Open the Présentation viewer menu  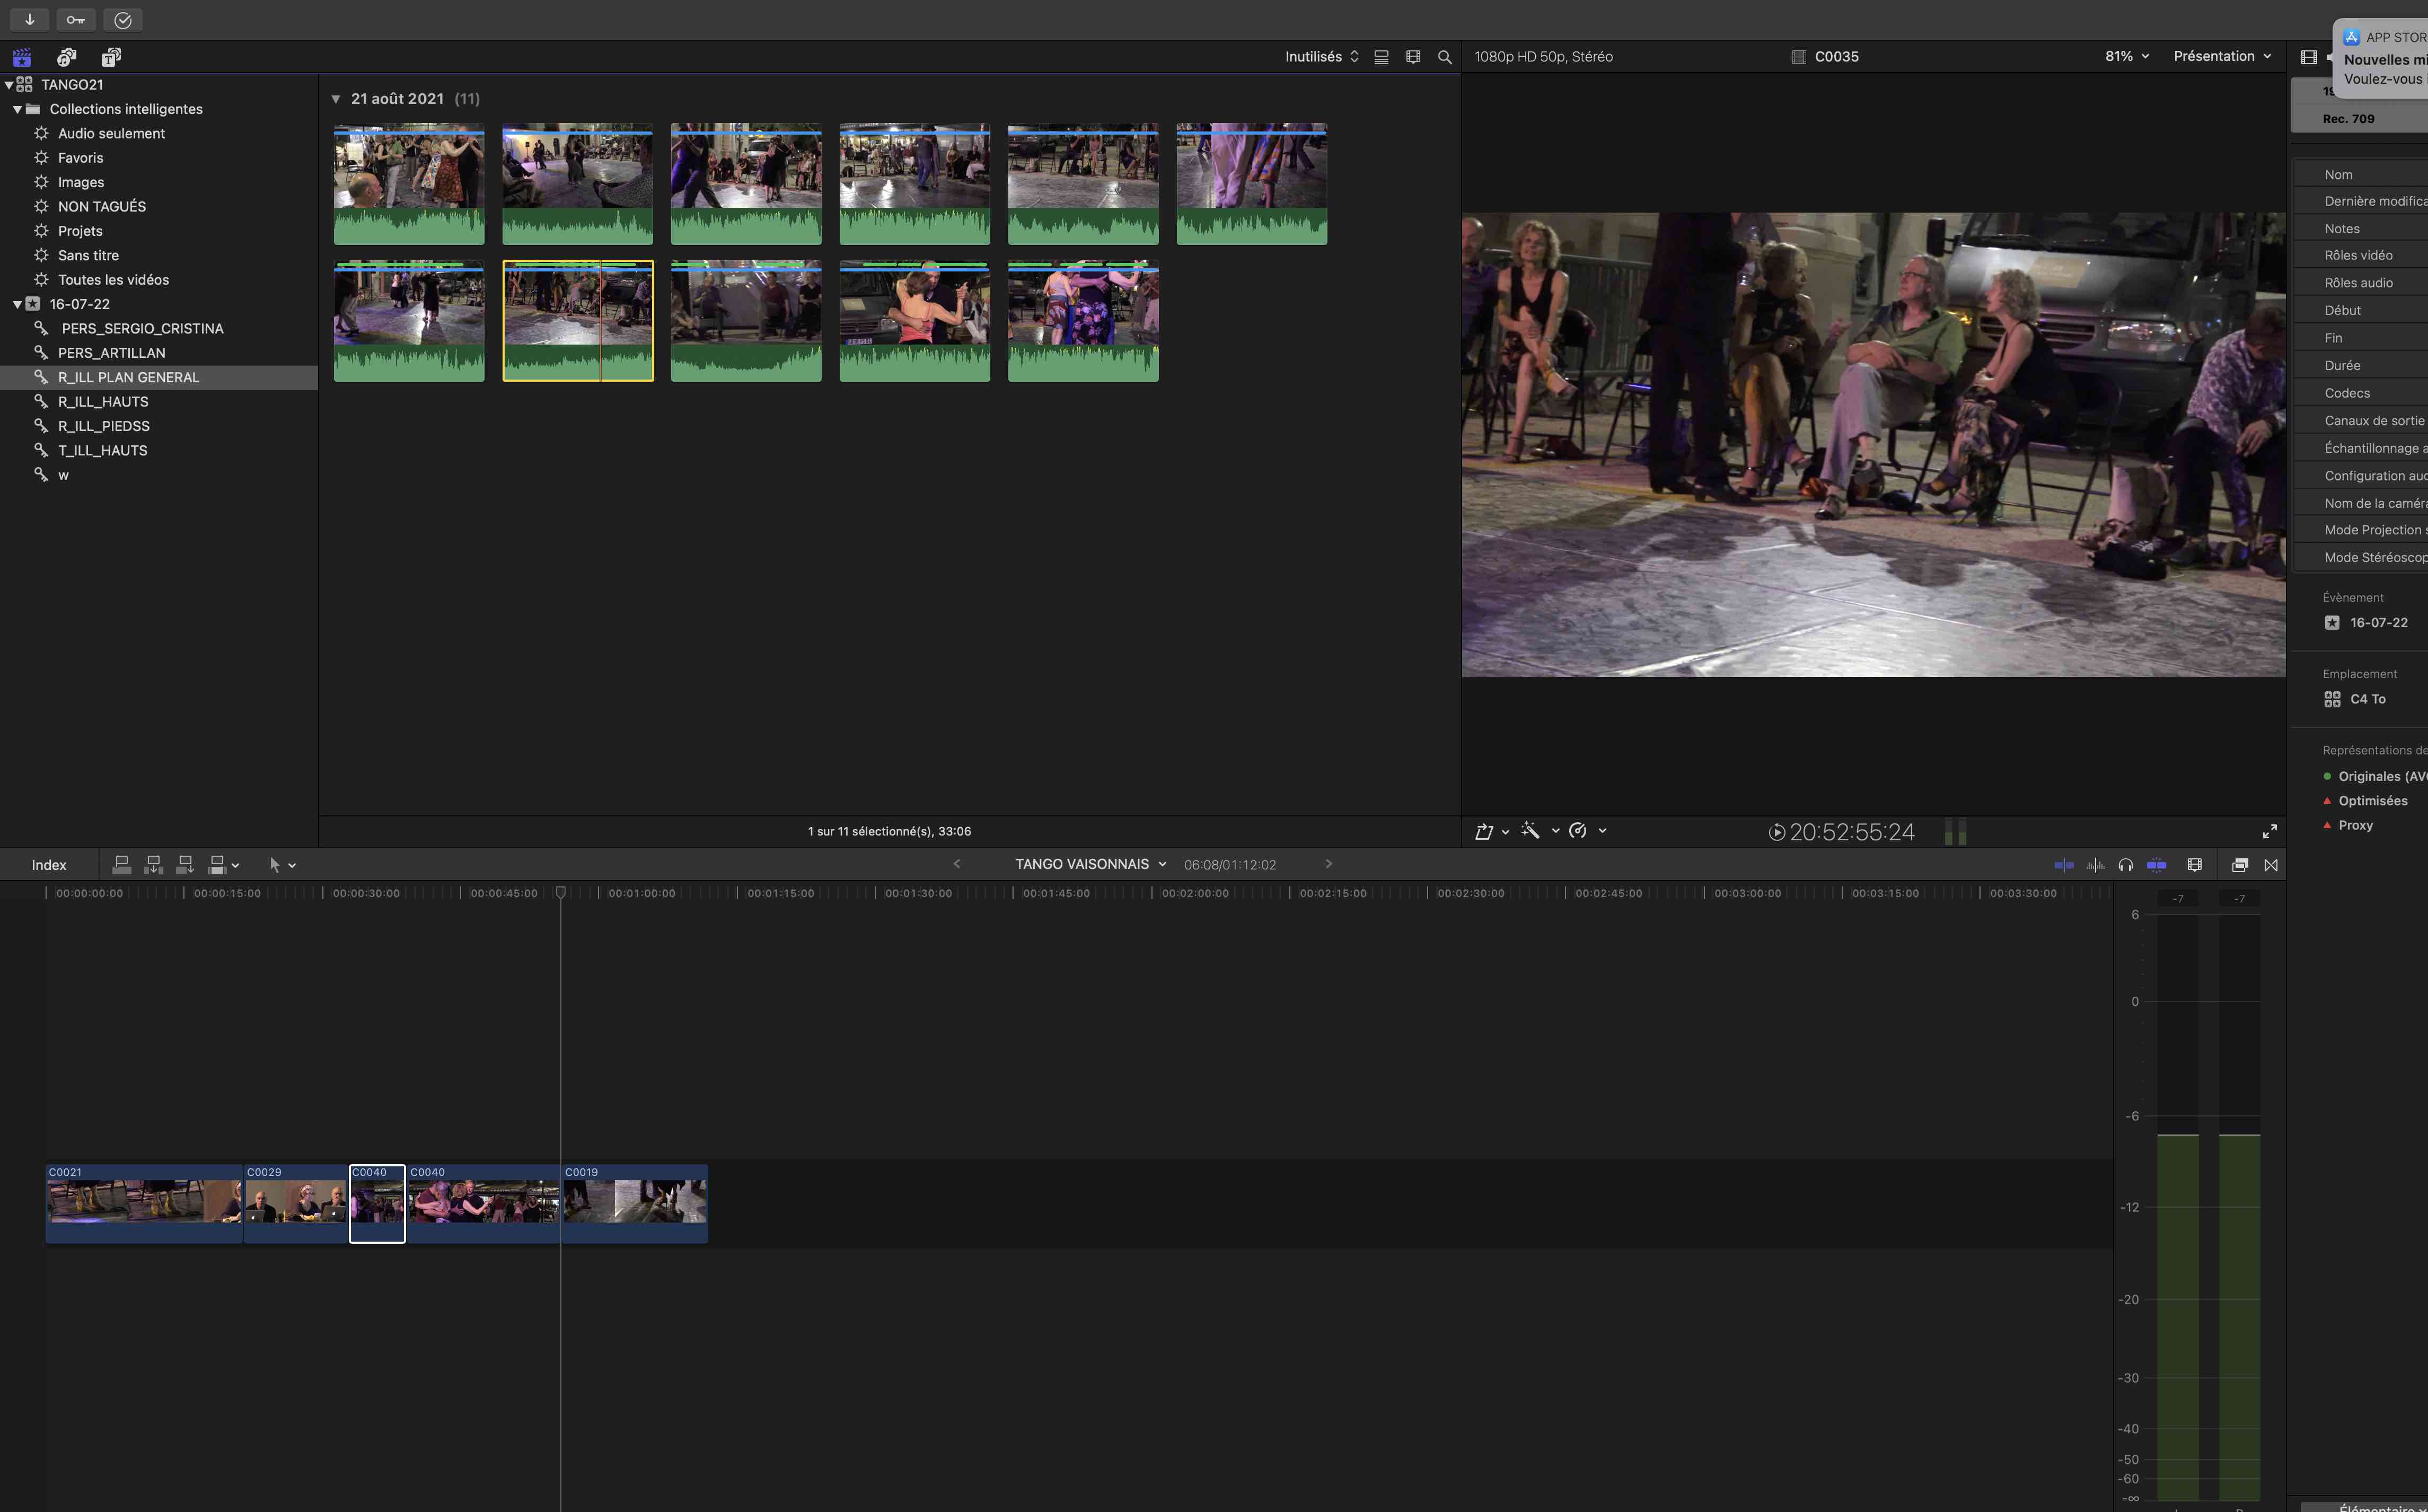[2221, 56]
